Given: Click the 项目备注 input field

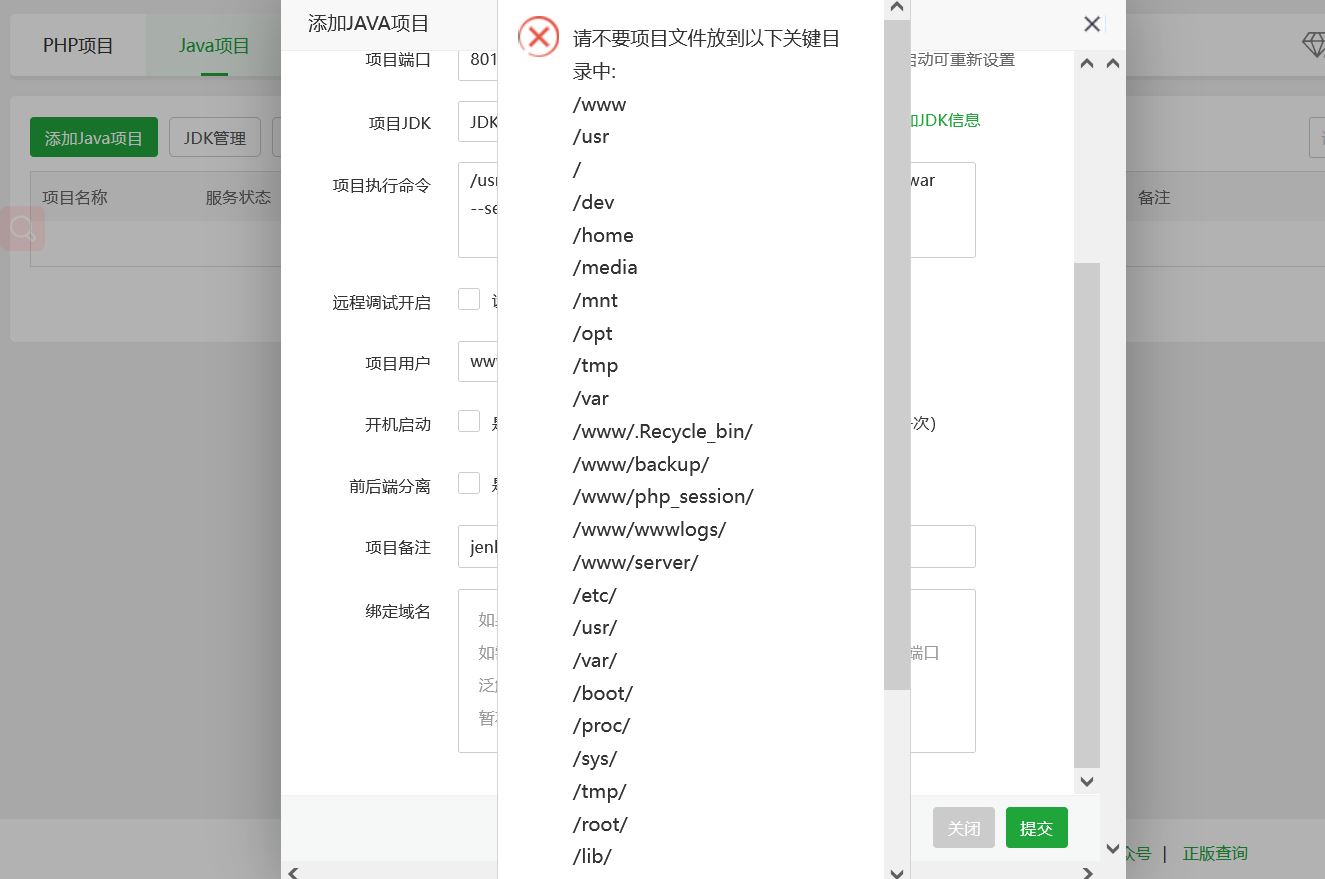Looking at the screenshot, I should point(716,547).
